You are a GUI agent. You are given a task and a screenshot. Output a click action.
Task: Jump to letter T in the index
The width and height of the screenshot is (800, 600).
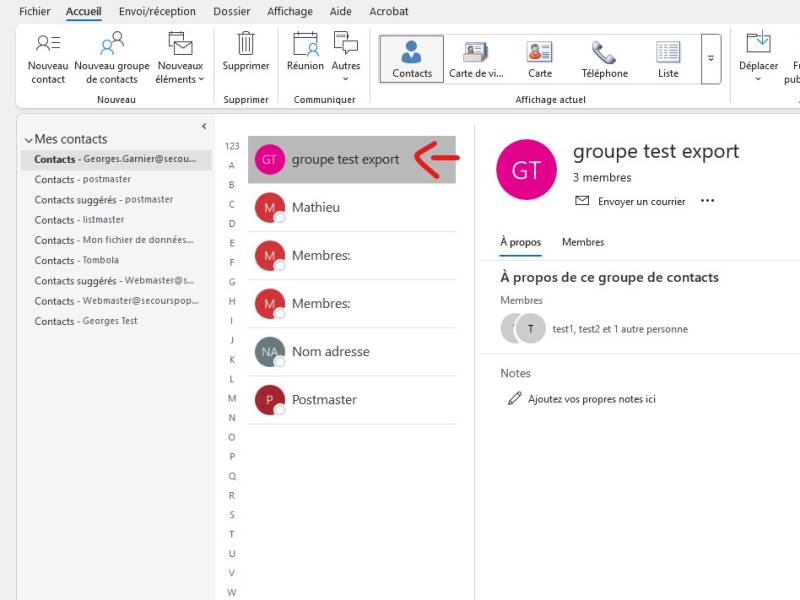click(x=232, y=534)
